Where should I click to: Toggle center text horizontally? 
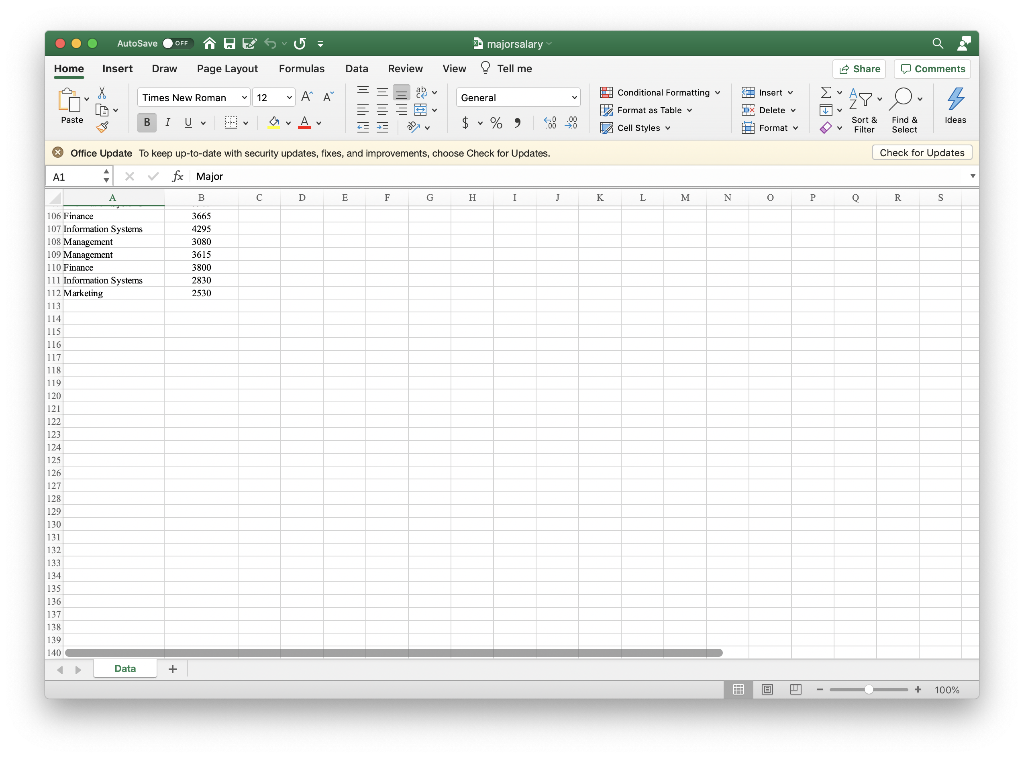click(382, 110)
